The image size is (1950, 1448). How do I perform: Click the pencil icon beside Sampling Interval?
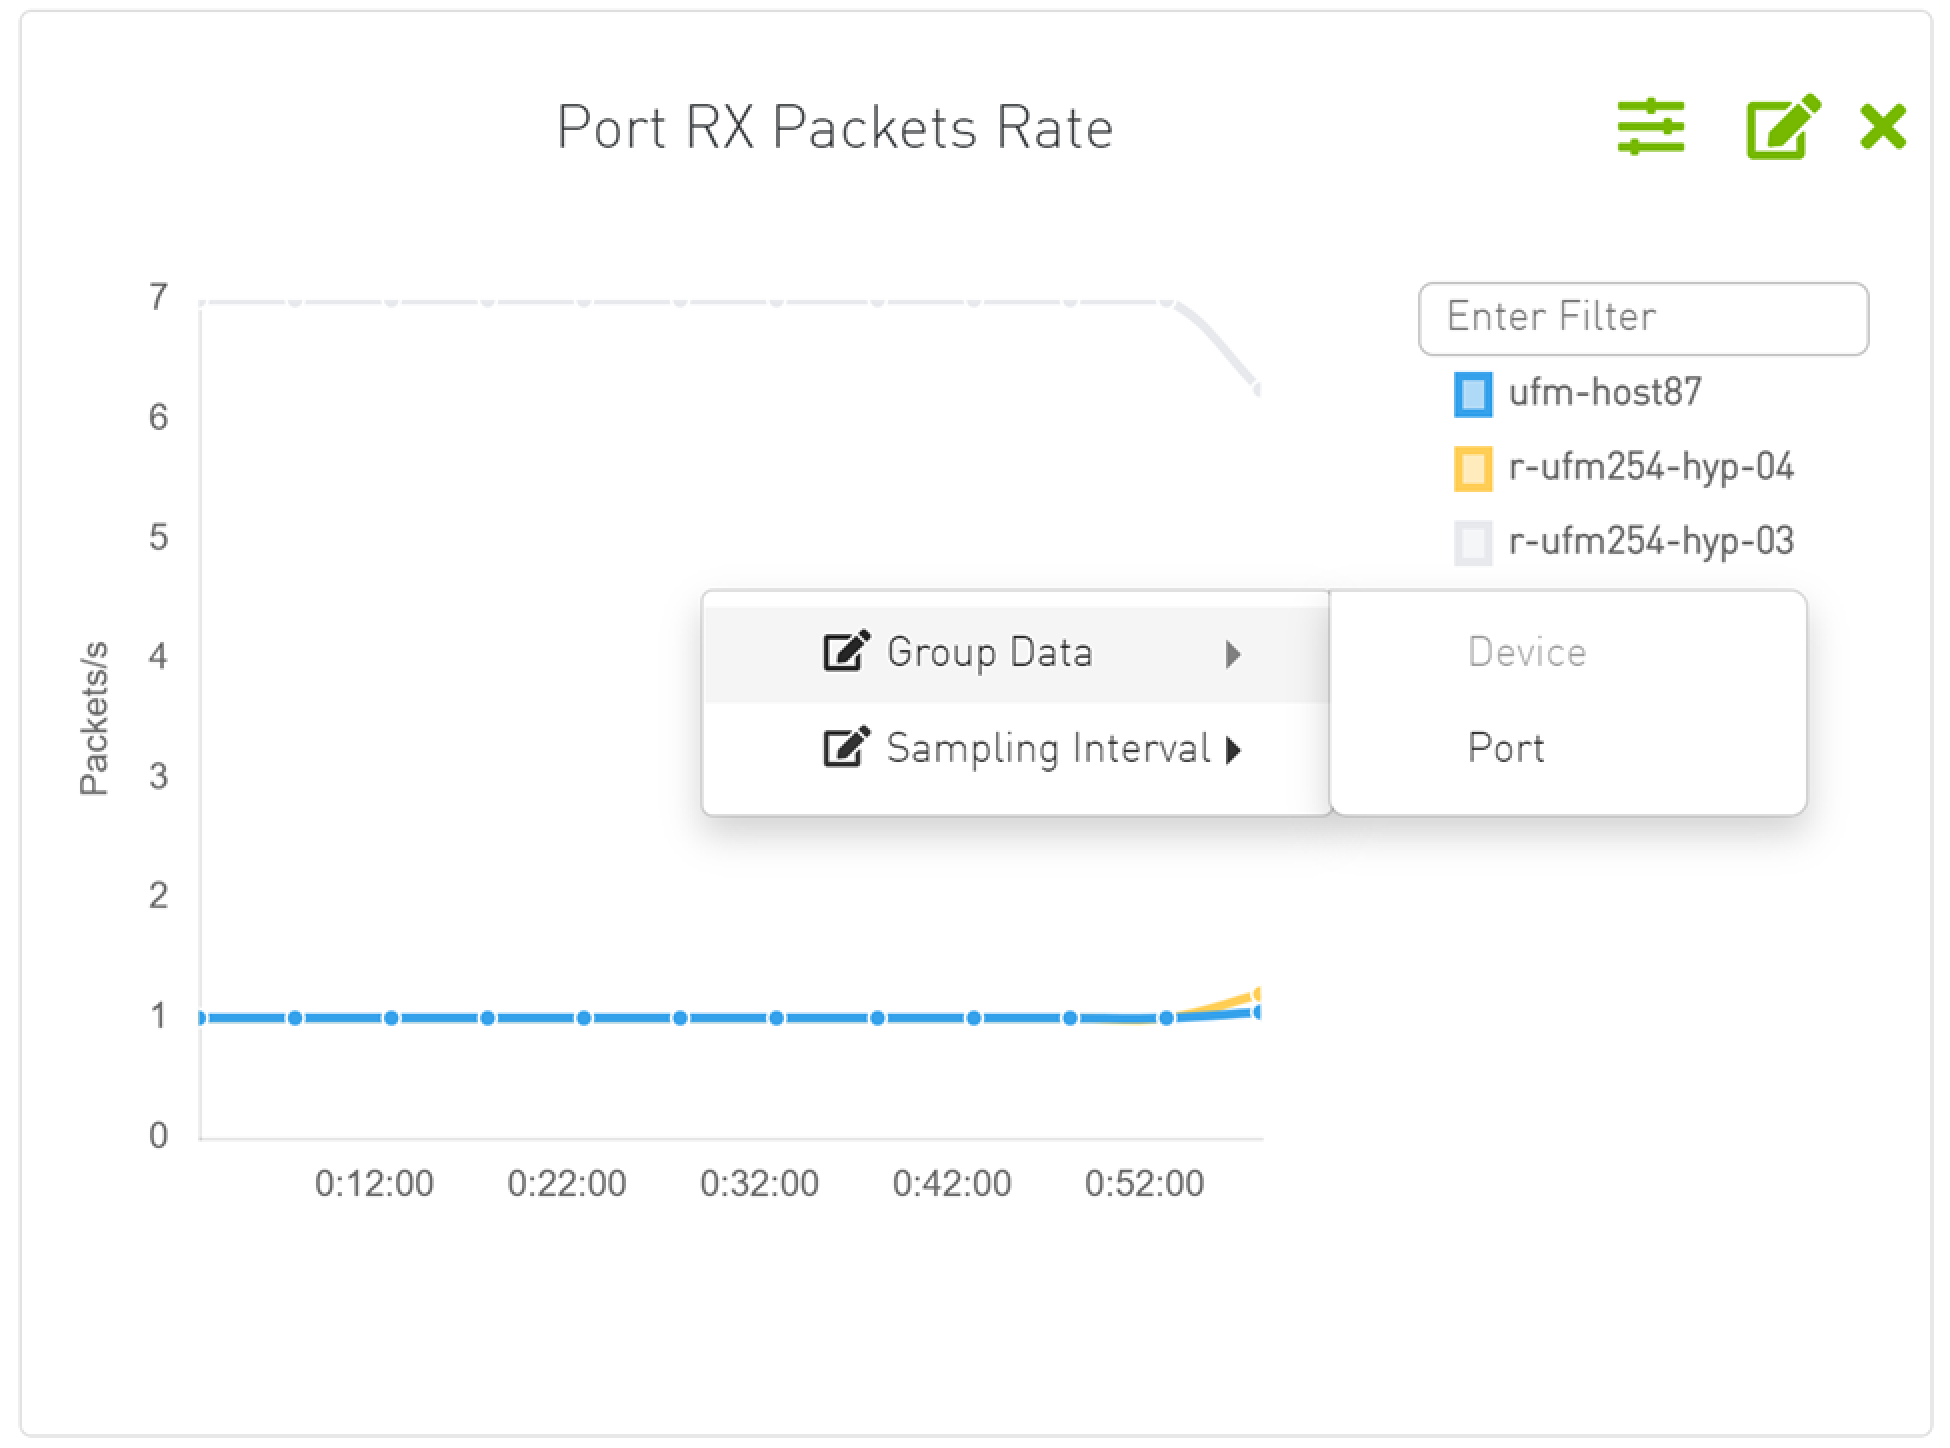tap(845, 747)
